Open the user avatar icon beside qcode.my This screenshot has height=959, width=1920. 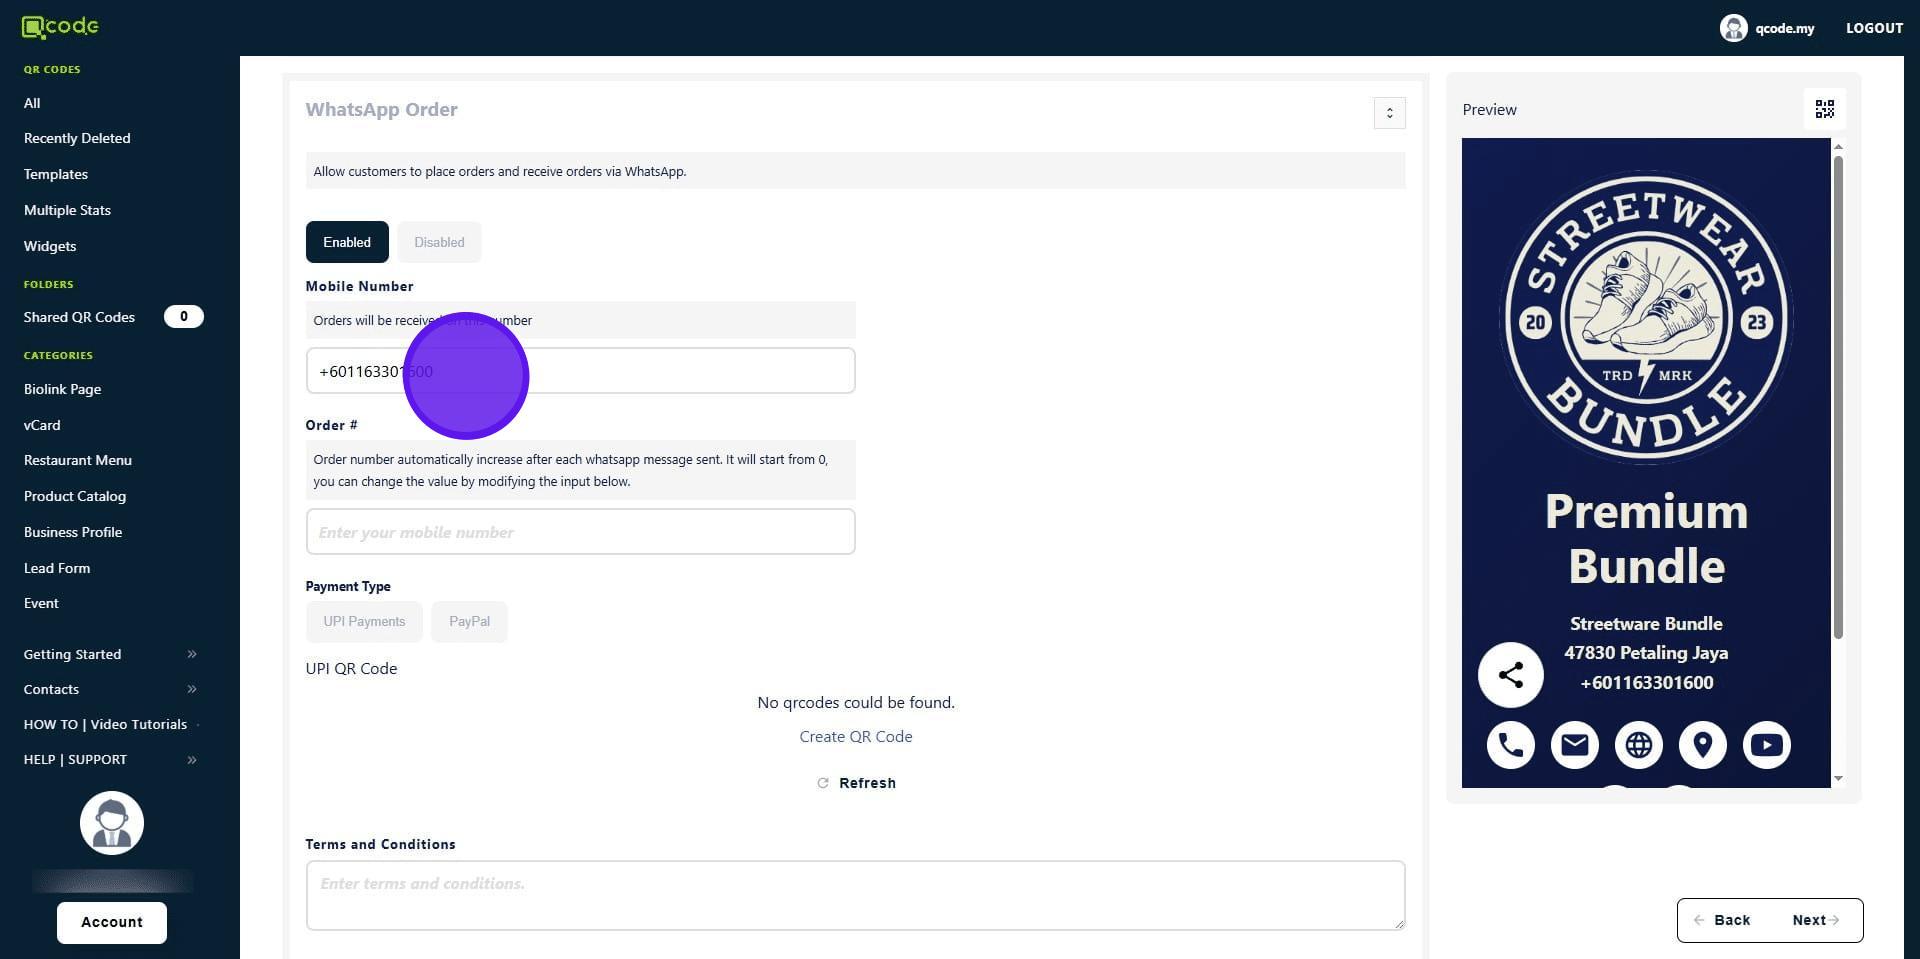1733,28
